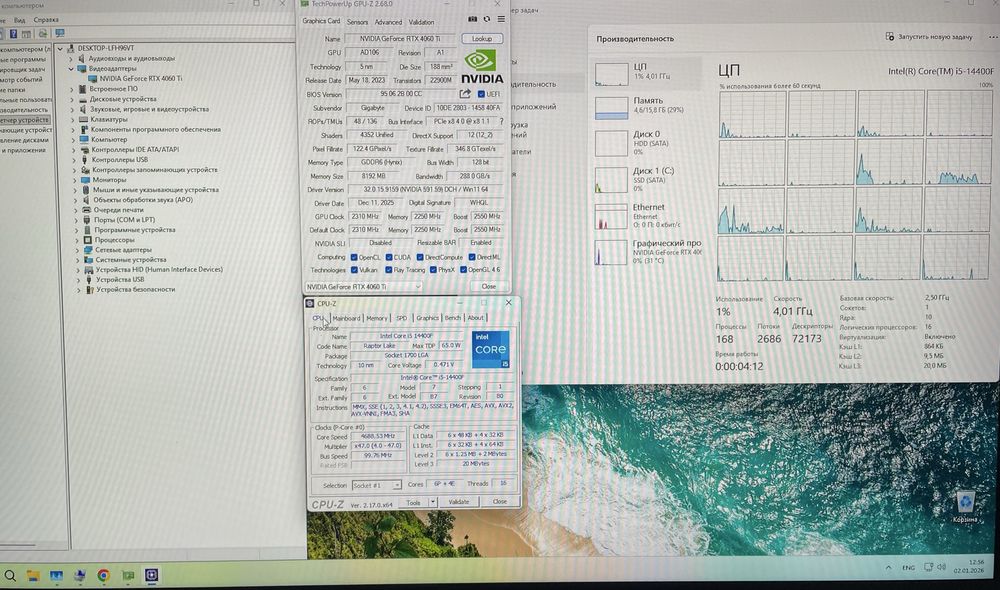Click the Bus Interface question mark icon
Viewport: 1000px width, 590px height.
pos(501,121)
